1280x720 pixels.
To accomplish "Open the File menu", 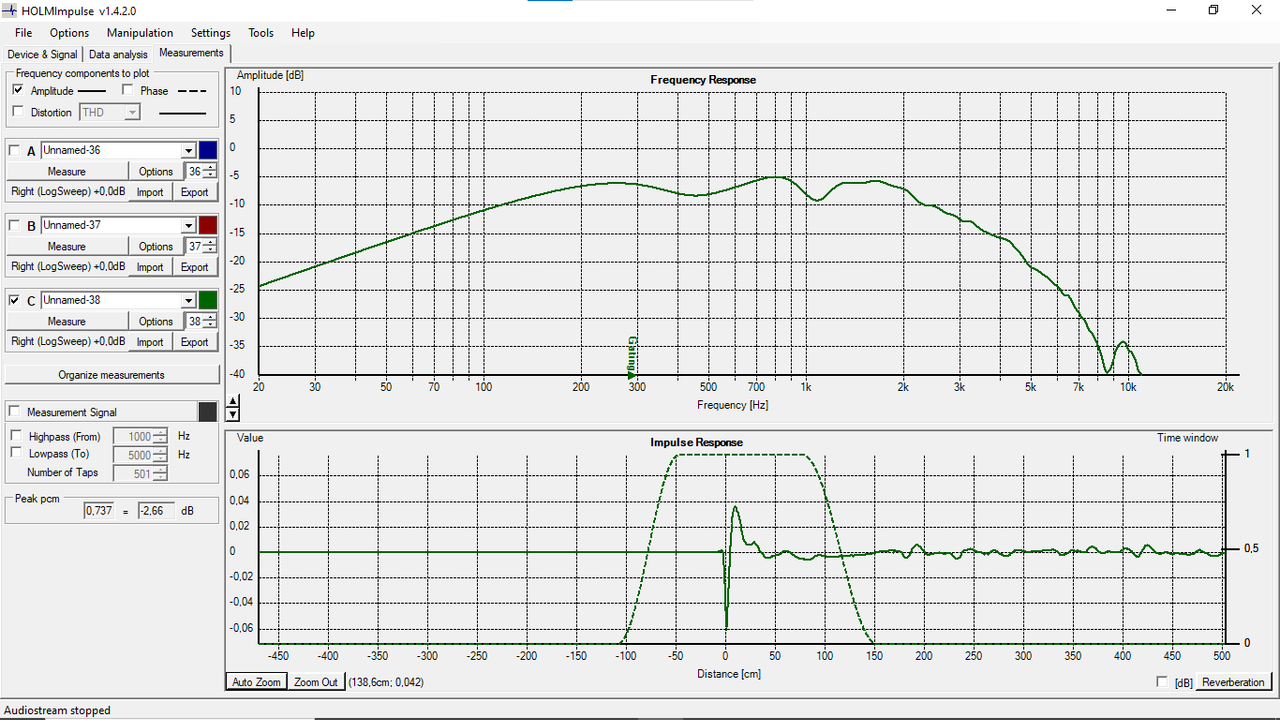I will click(x=23, y=33).
